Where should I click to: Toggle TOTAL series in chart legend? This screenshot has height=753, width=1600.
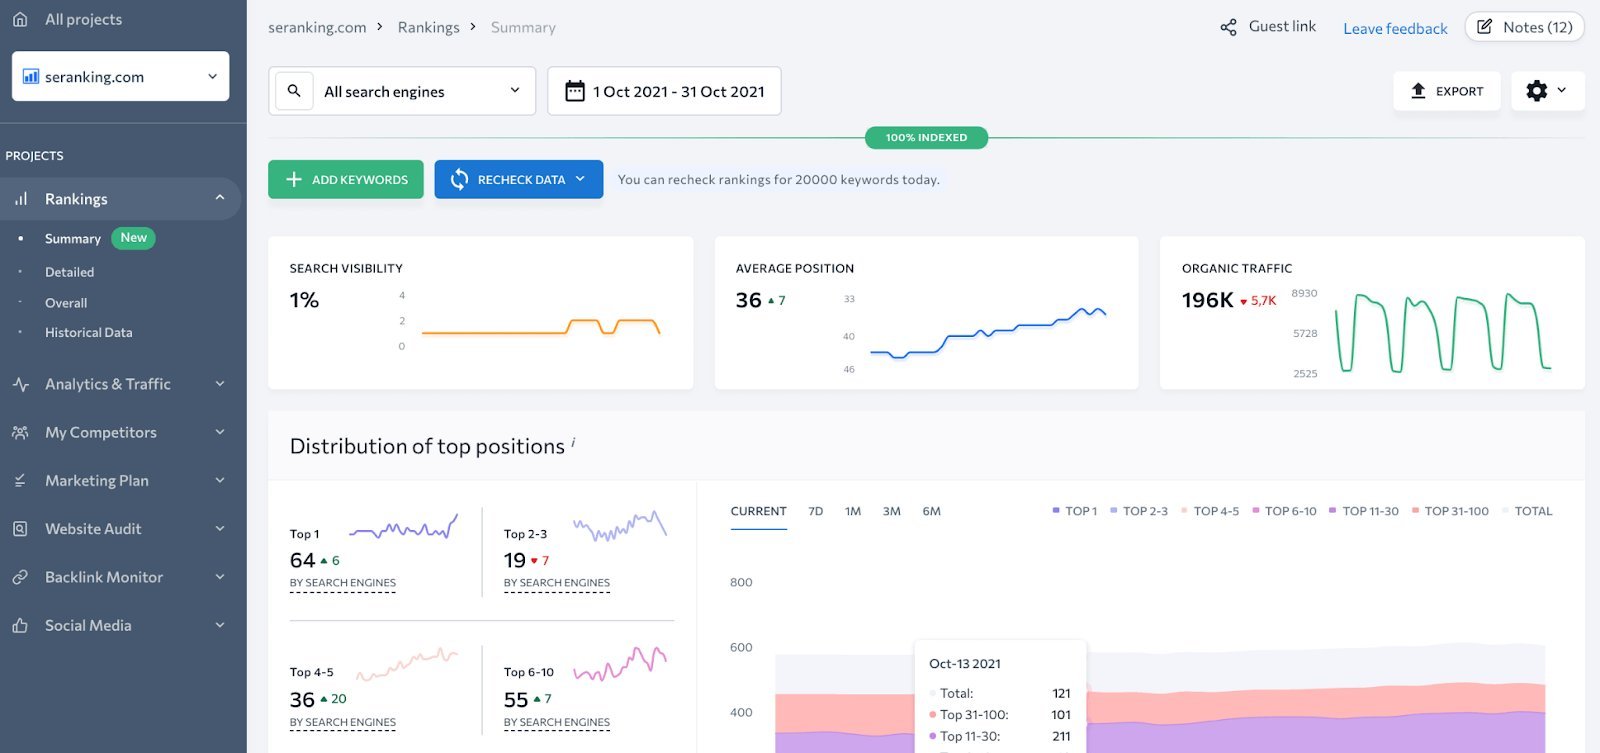click(1527, 511)
